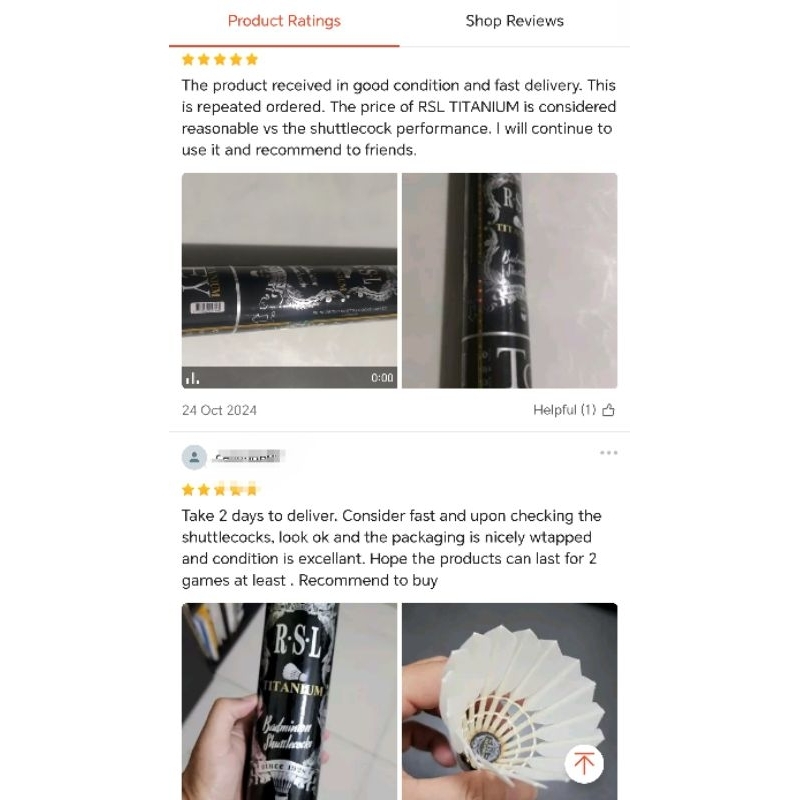Tap the second reviewer's avatar icon
800x800 pixels.
coord(194,457)
